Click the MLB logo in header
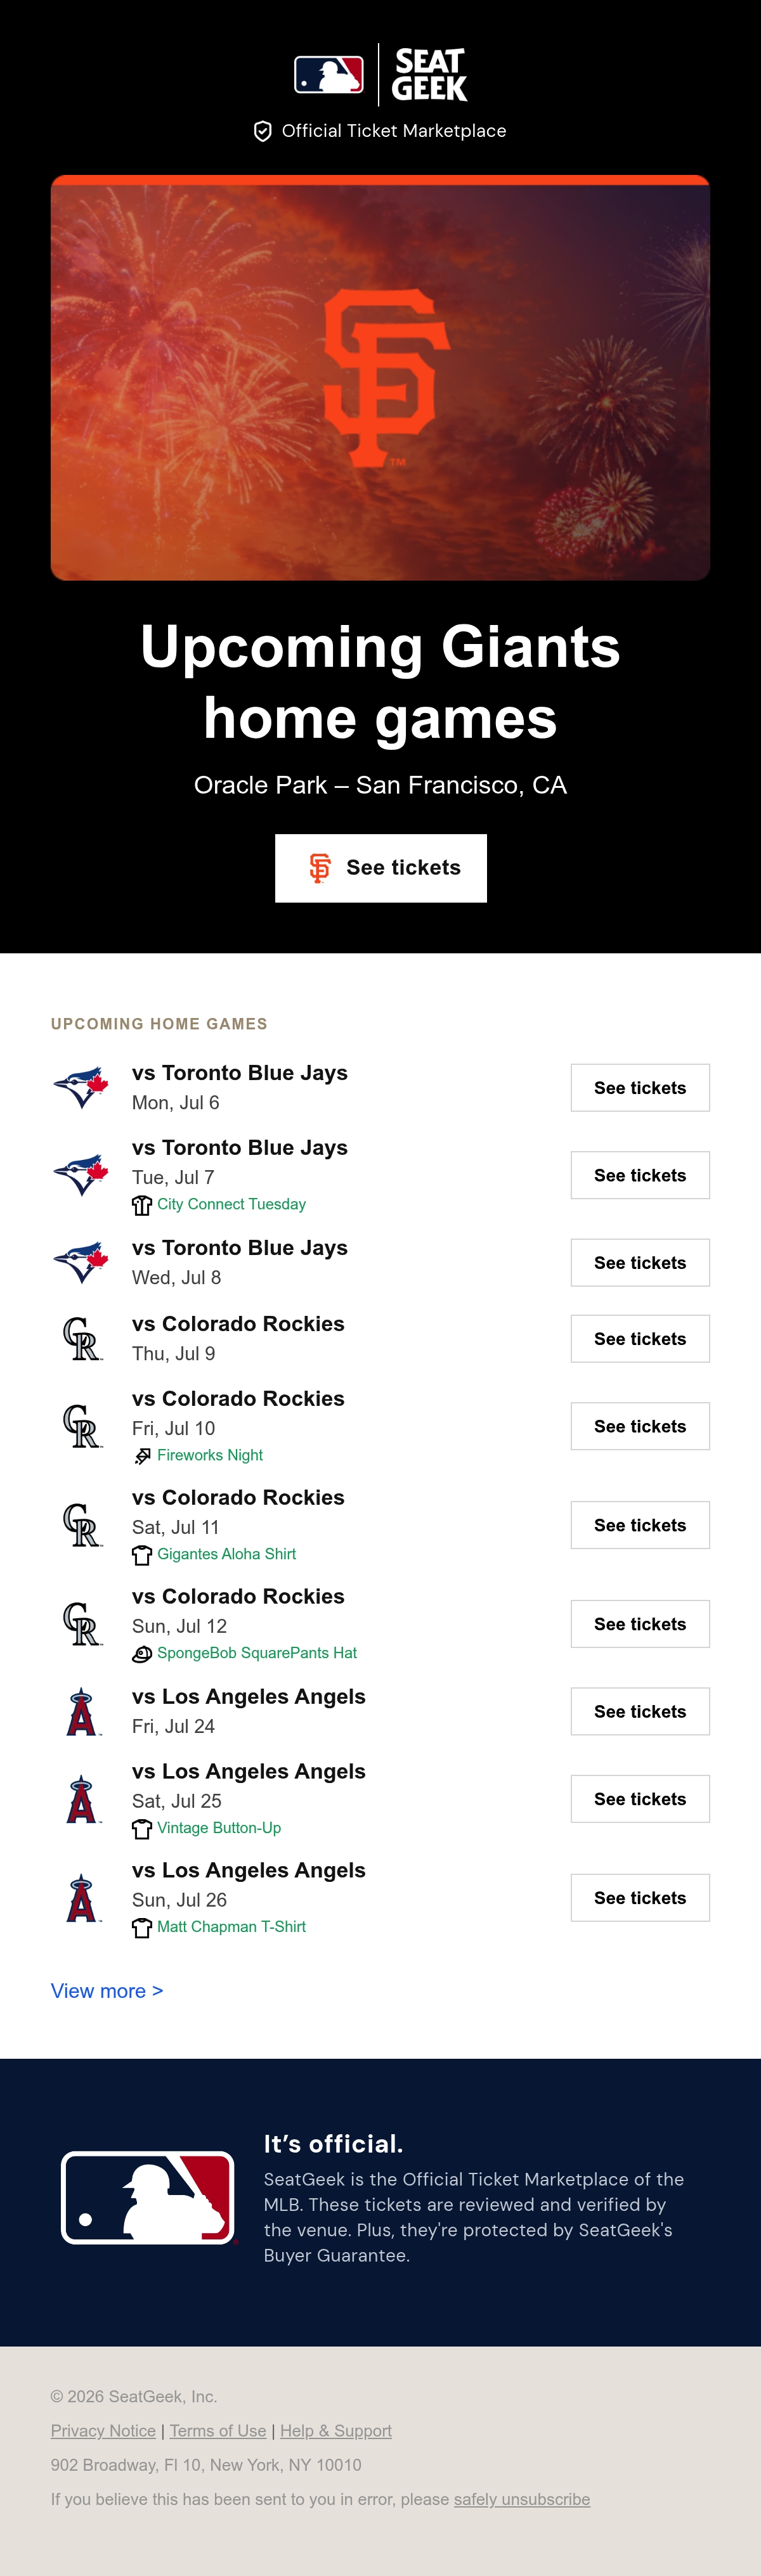Viewport: 761px width, 2576px height. click(x=328, y=75)
